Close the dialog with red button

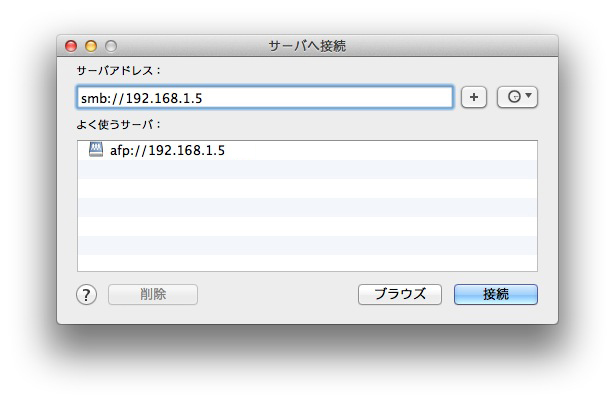(71, 46)
